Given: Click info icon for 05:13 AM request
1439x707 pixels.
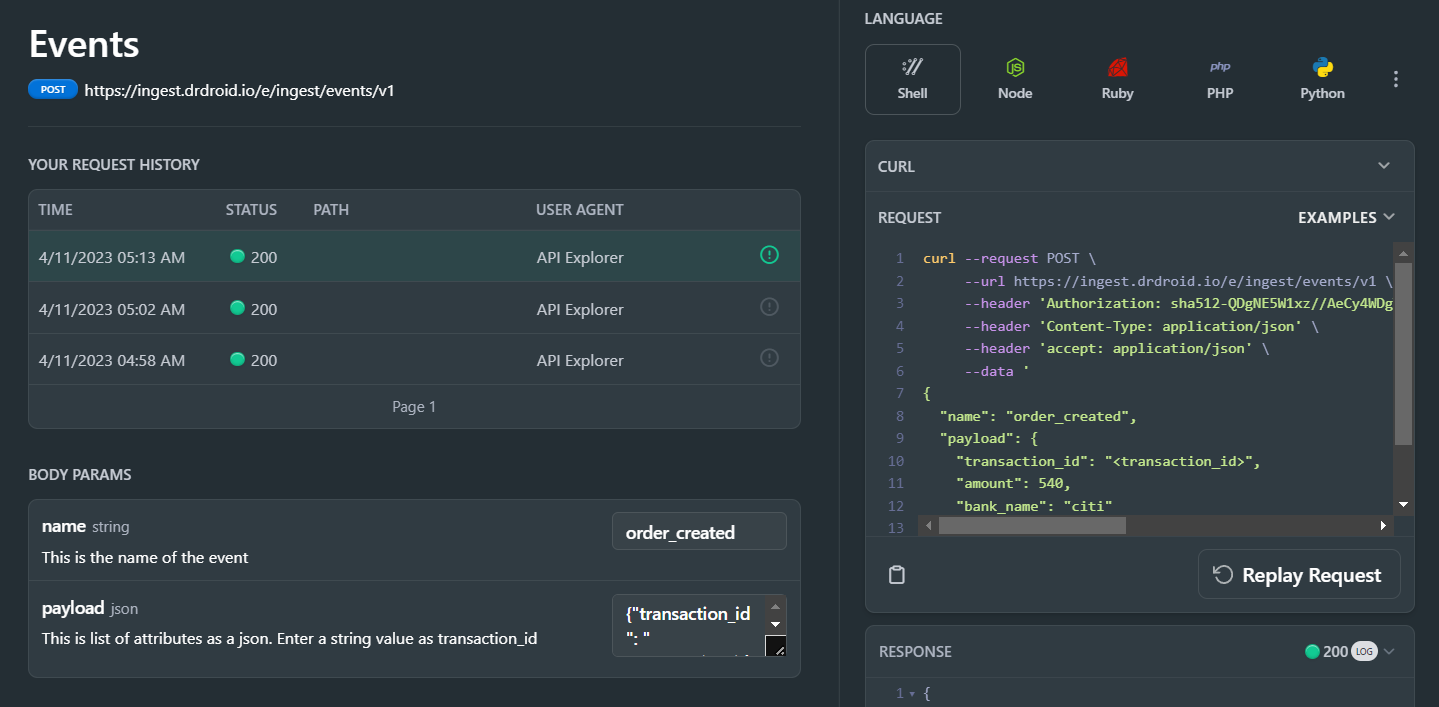Looking at the screenshot, I should 769,256.
